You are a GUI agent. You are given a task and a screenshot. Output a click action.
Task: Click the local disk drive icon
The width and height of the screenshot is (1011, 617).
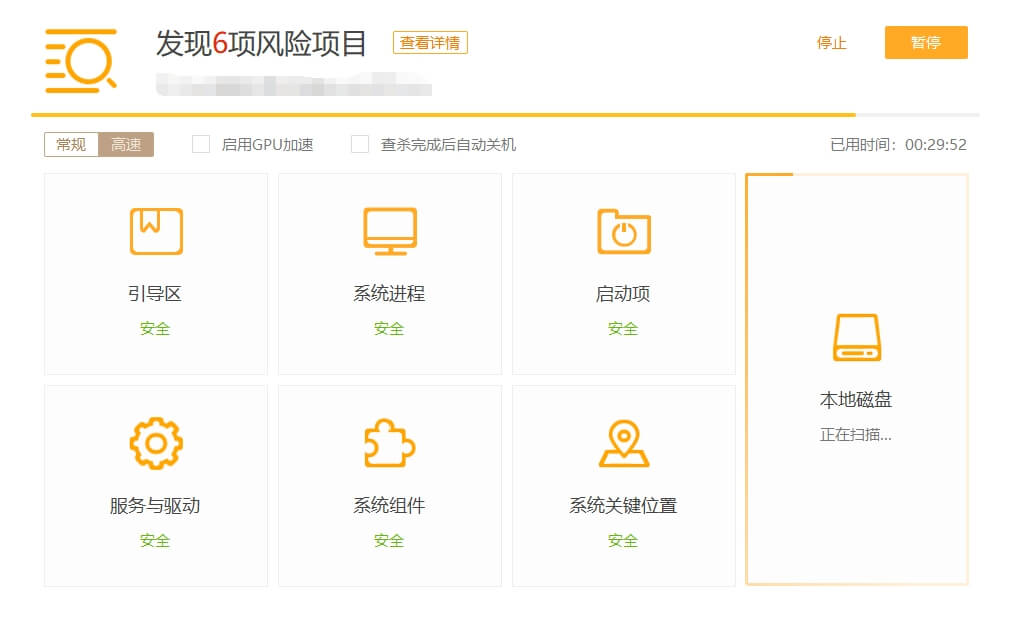coord(857,337)
